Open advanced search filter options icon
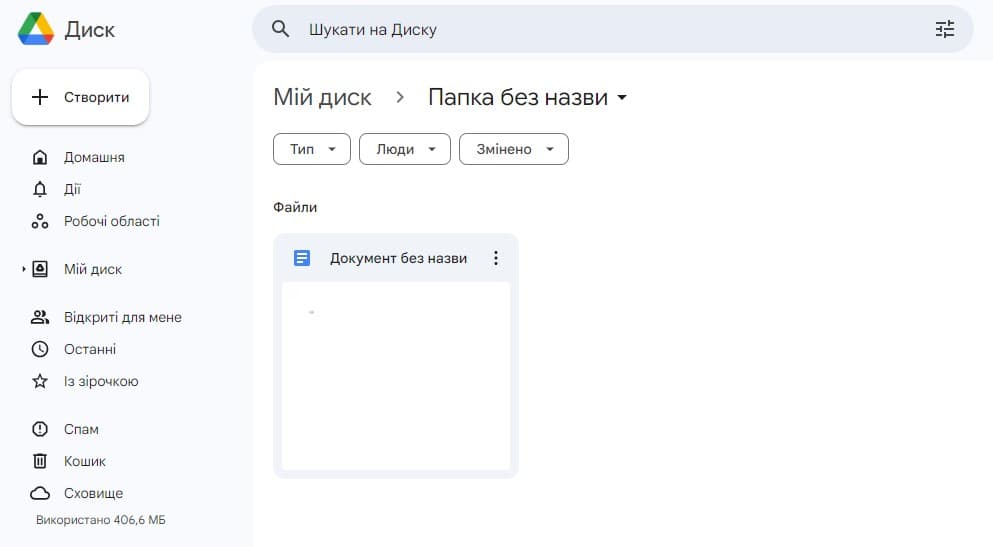Image resolution: width=993 pixels, height=547 pixels. click(x=944, y=29)
